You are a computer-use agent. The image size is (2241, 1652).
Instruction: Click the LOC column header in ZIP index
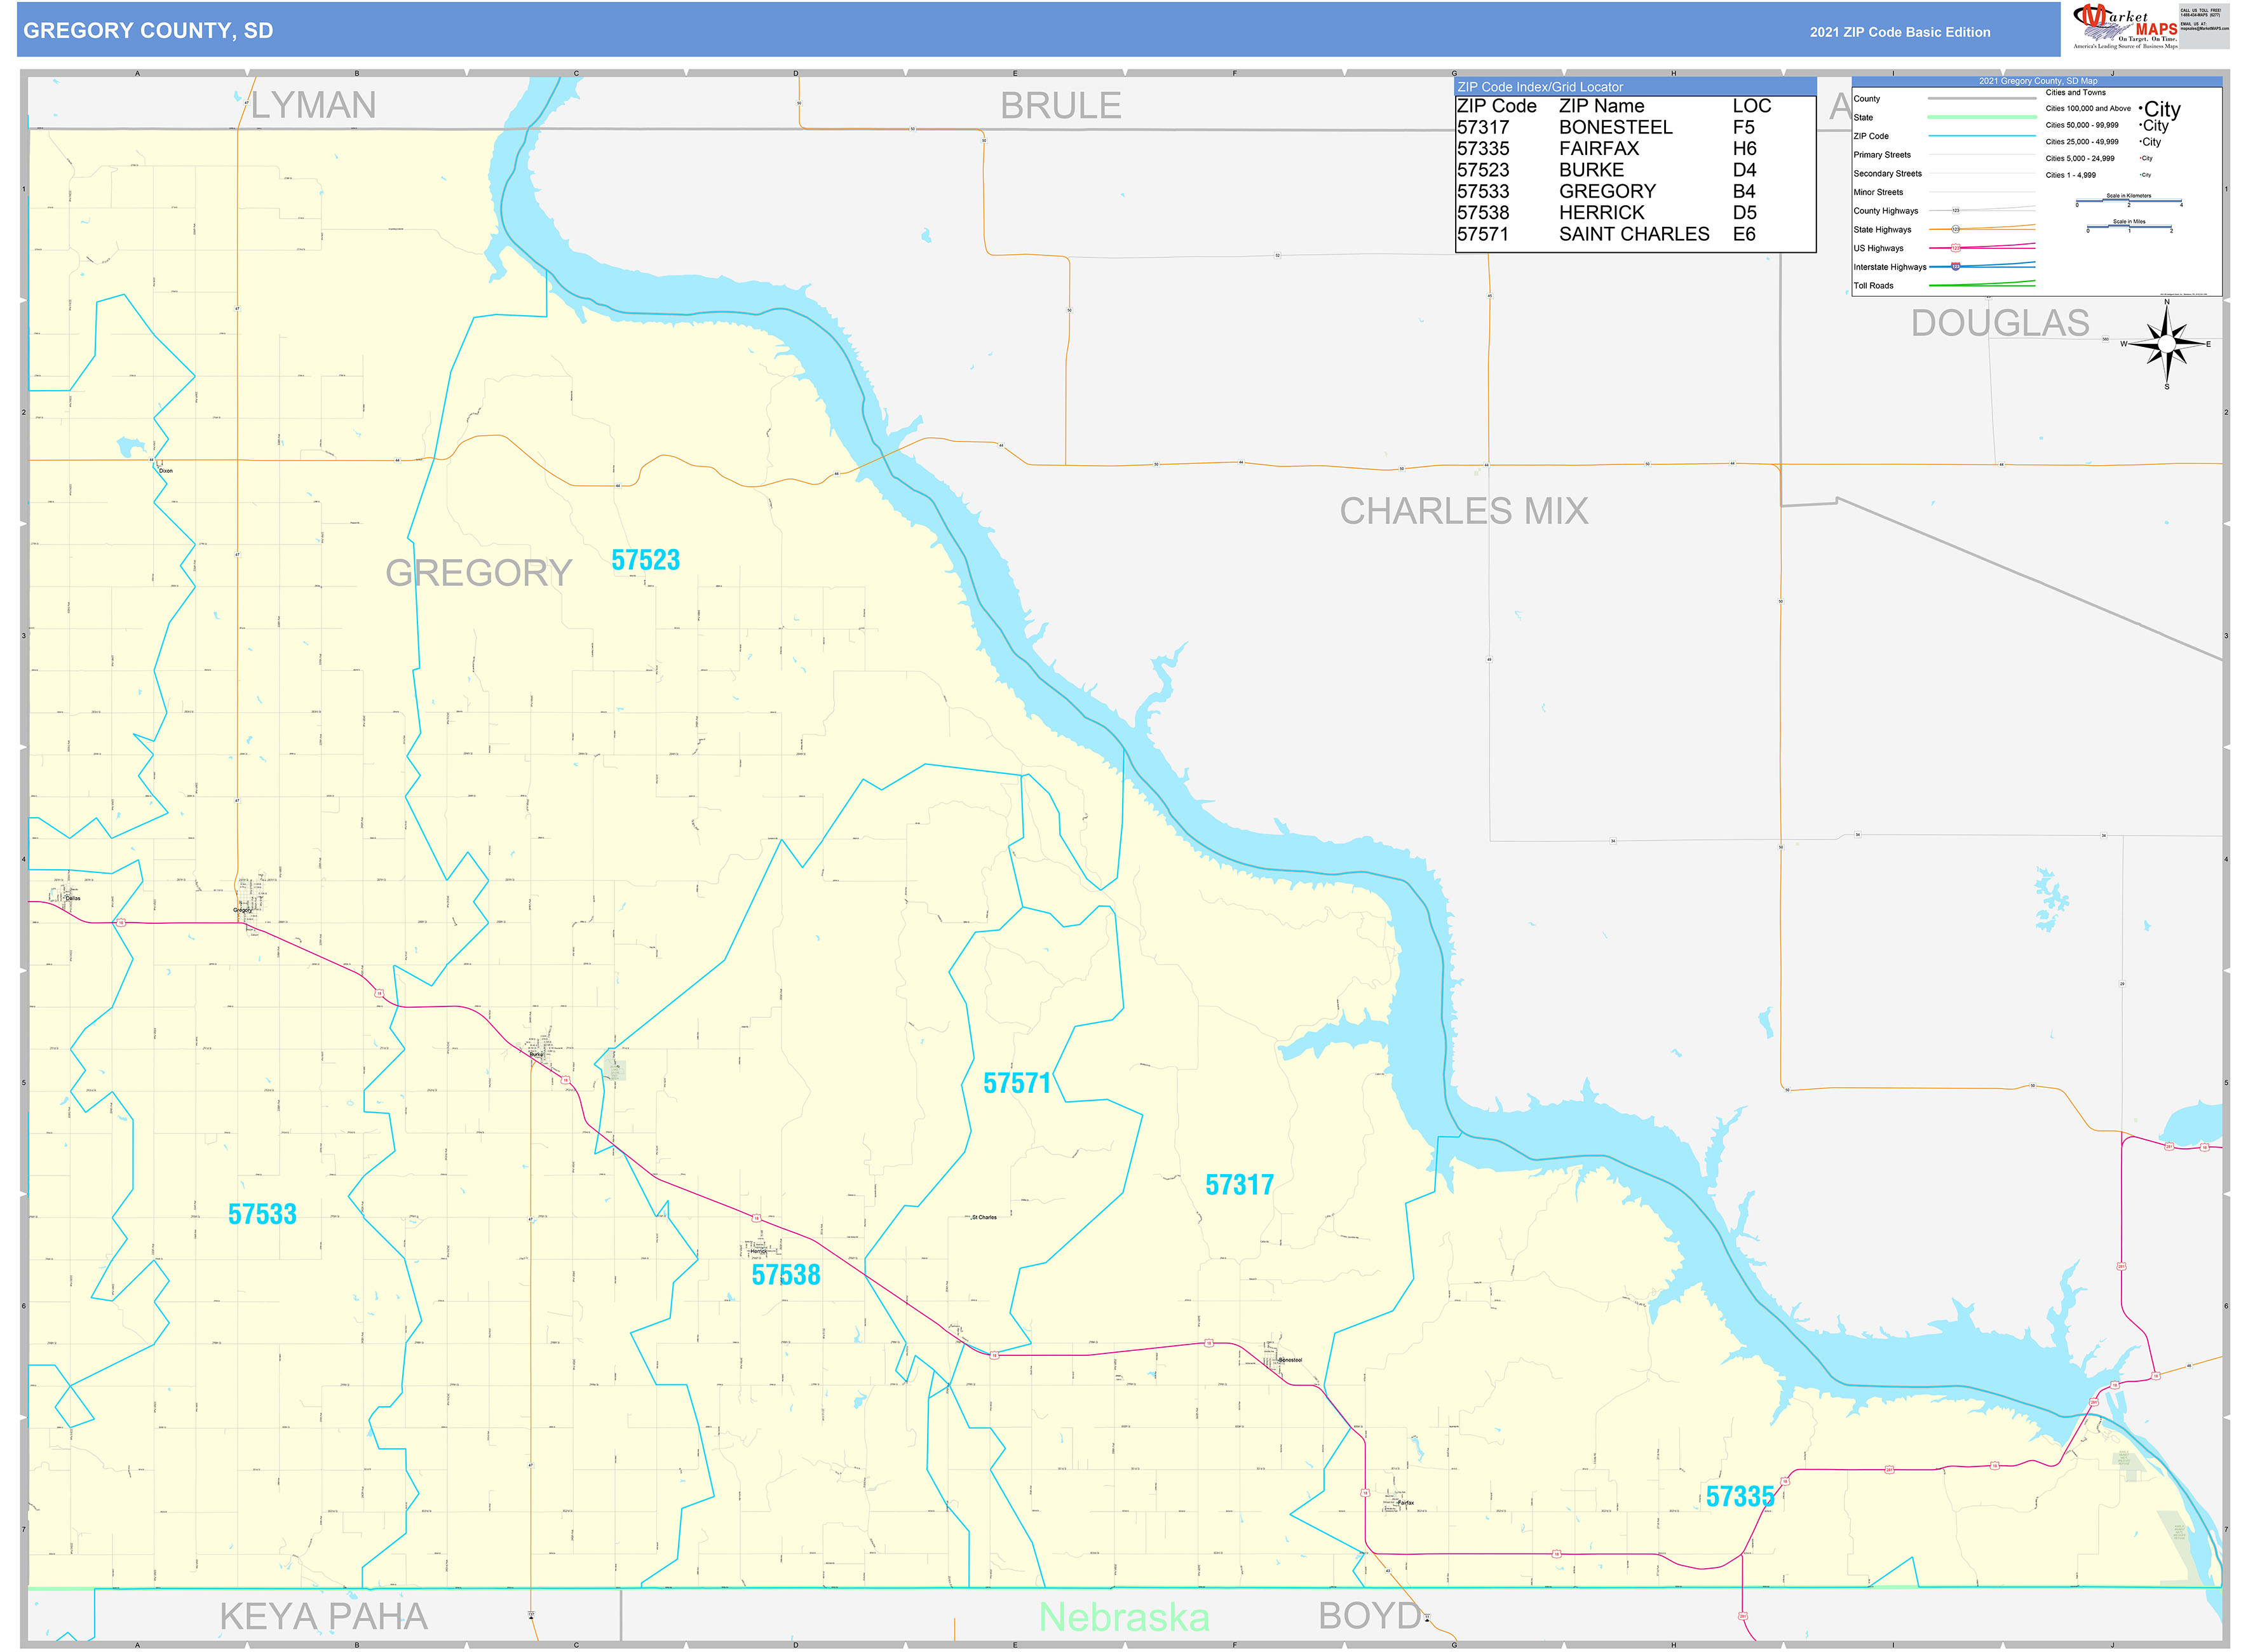[x=1752, y=106]
